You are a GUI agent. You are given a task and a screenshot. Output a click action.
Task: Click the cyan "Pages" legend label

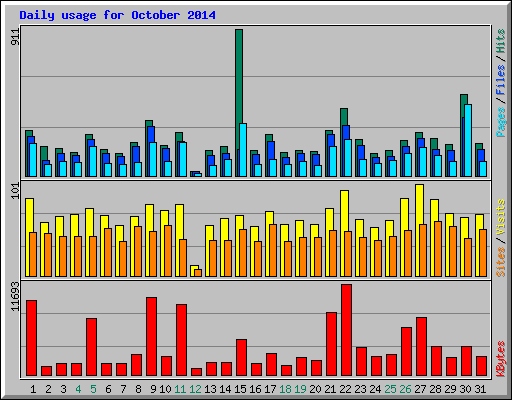point(501,122)
